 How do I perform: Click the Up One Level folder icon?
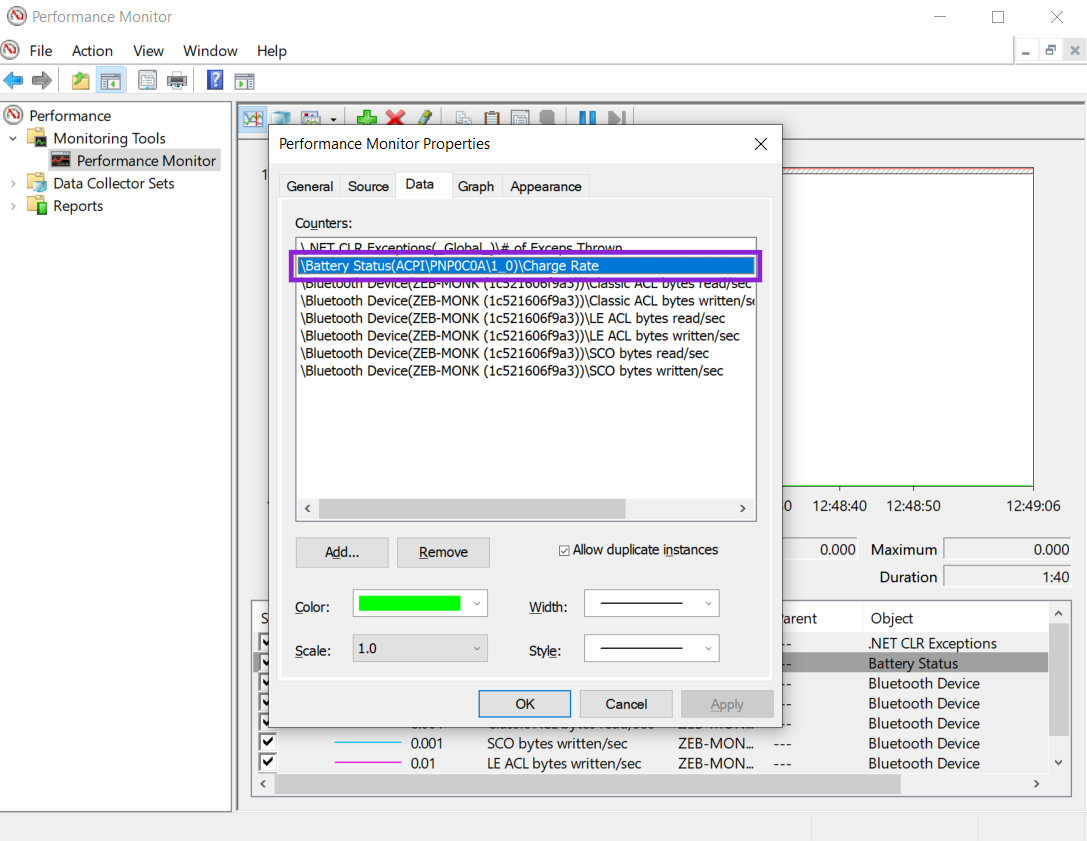(x=80, y=81)
